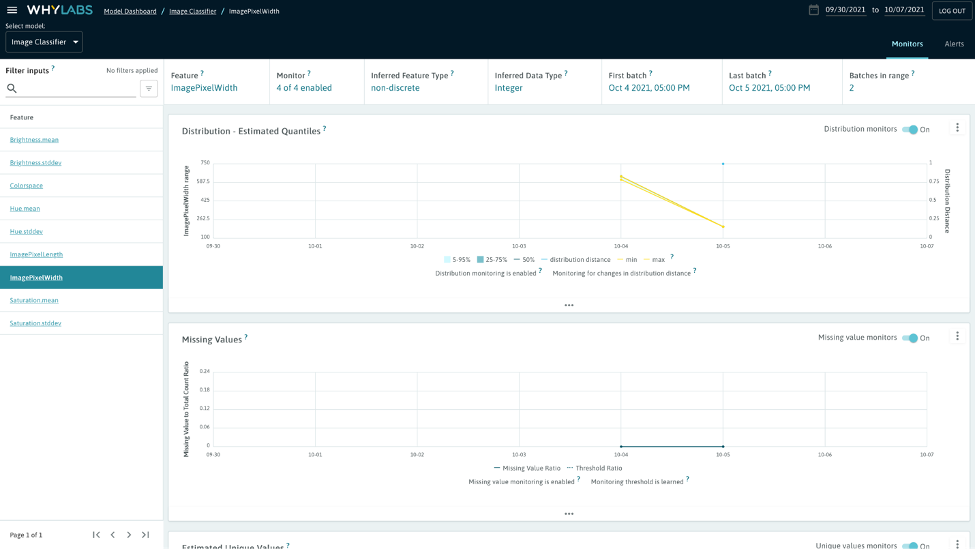Screen dimensions: 977x550
Task: Switch to the Monitors tab
Action: coord(907,44)
